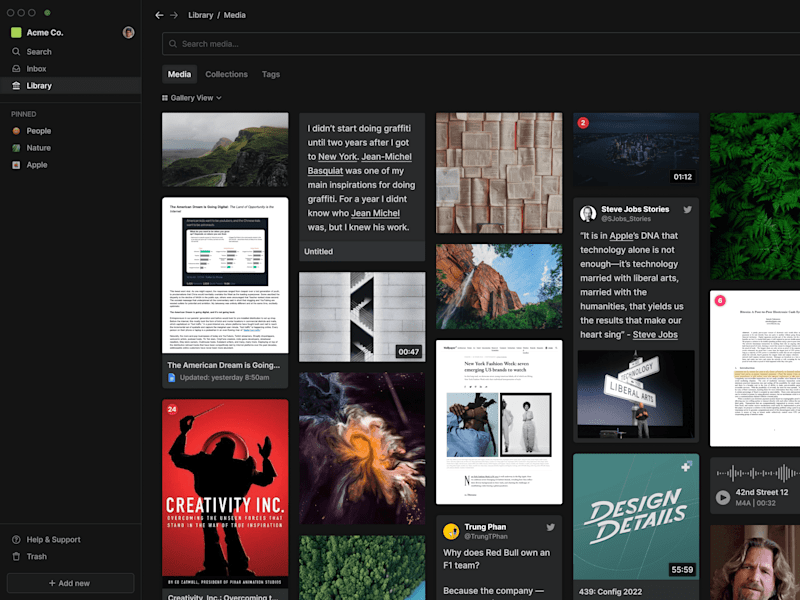Select the People pinned collection
Screen dimensions: 800x600
click(70, 131)
